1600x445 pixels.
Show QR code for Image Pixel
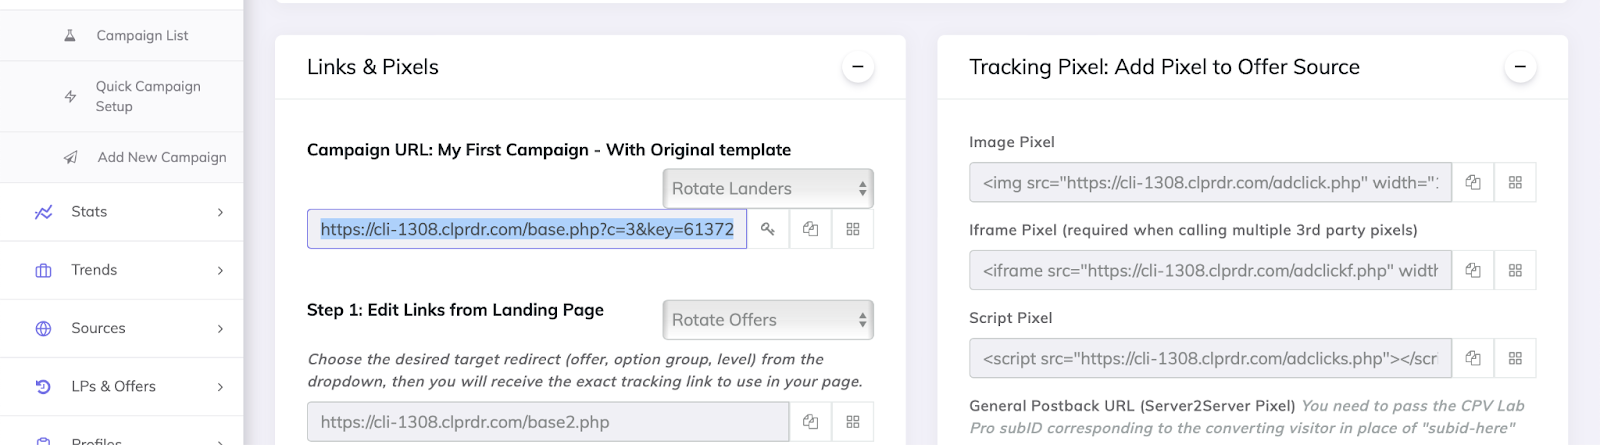coord(1515,182)
